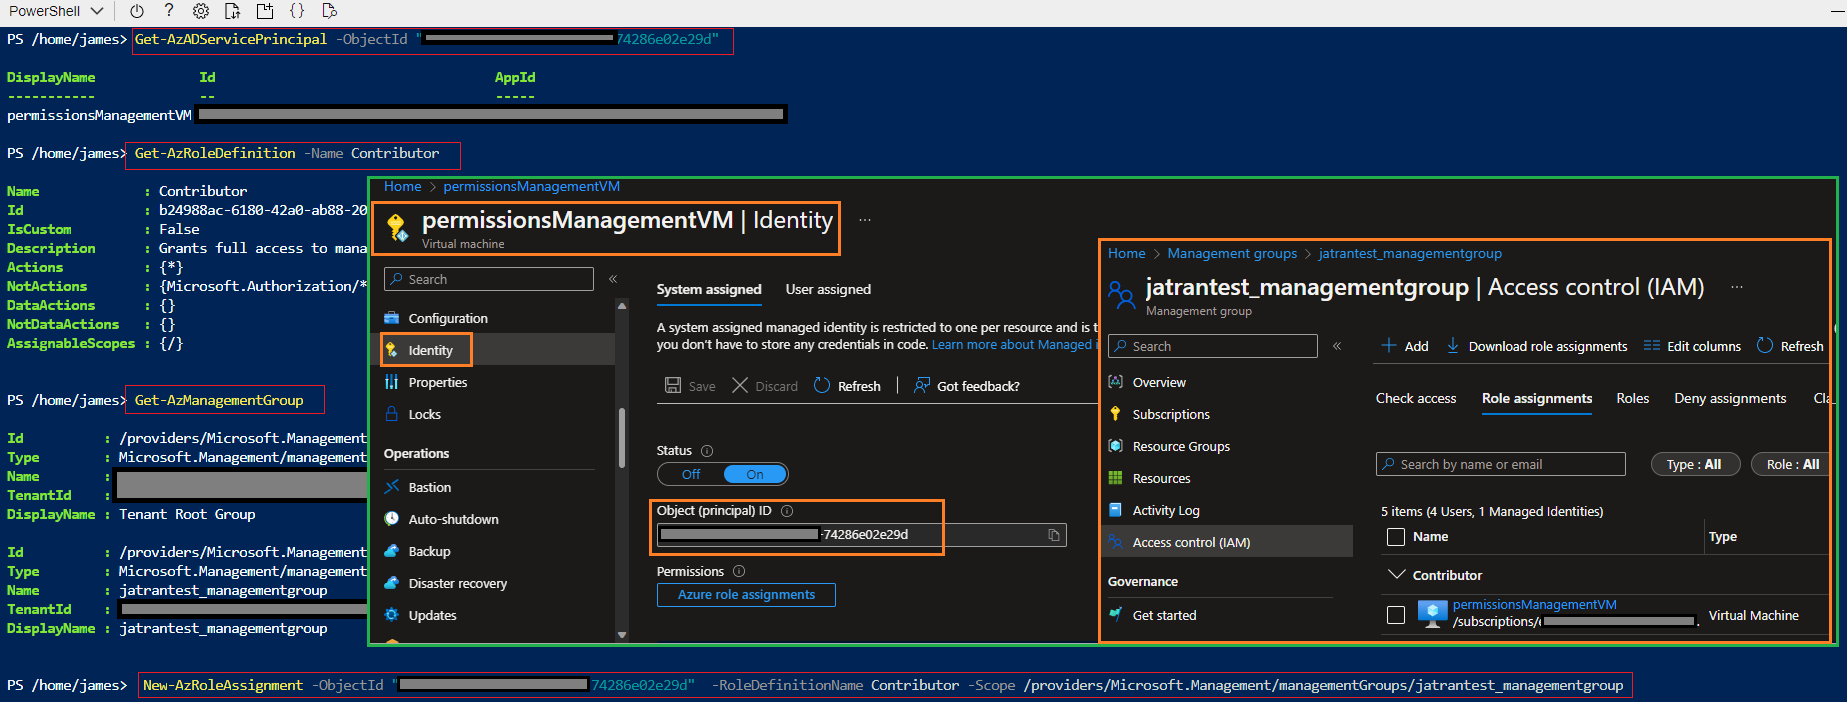This screenshot has width=1847, height=702.
Task: Open a new Cloud Shell session icon
Action: [265, 11]
